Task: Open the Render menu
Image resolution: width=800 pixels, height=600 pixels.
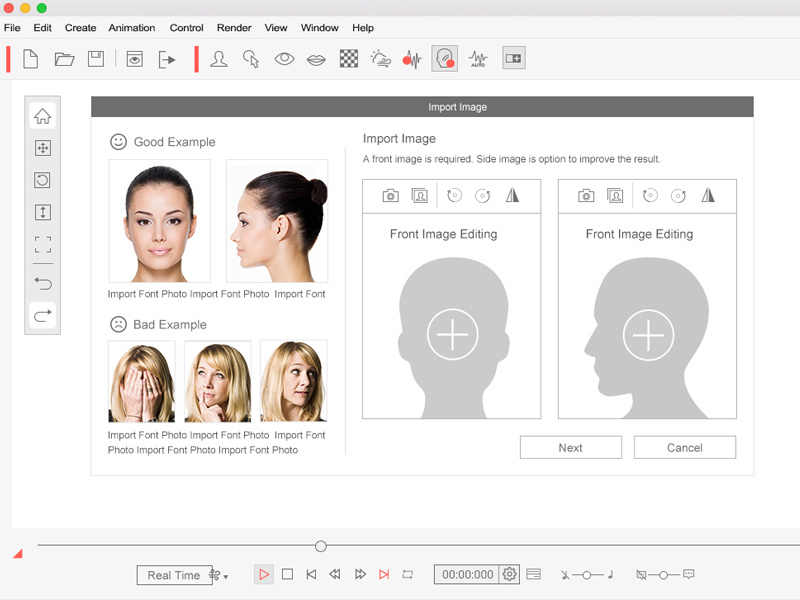Action: 234,27
